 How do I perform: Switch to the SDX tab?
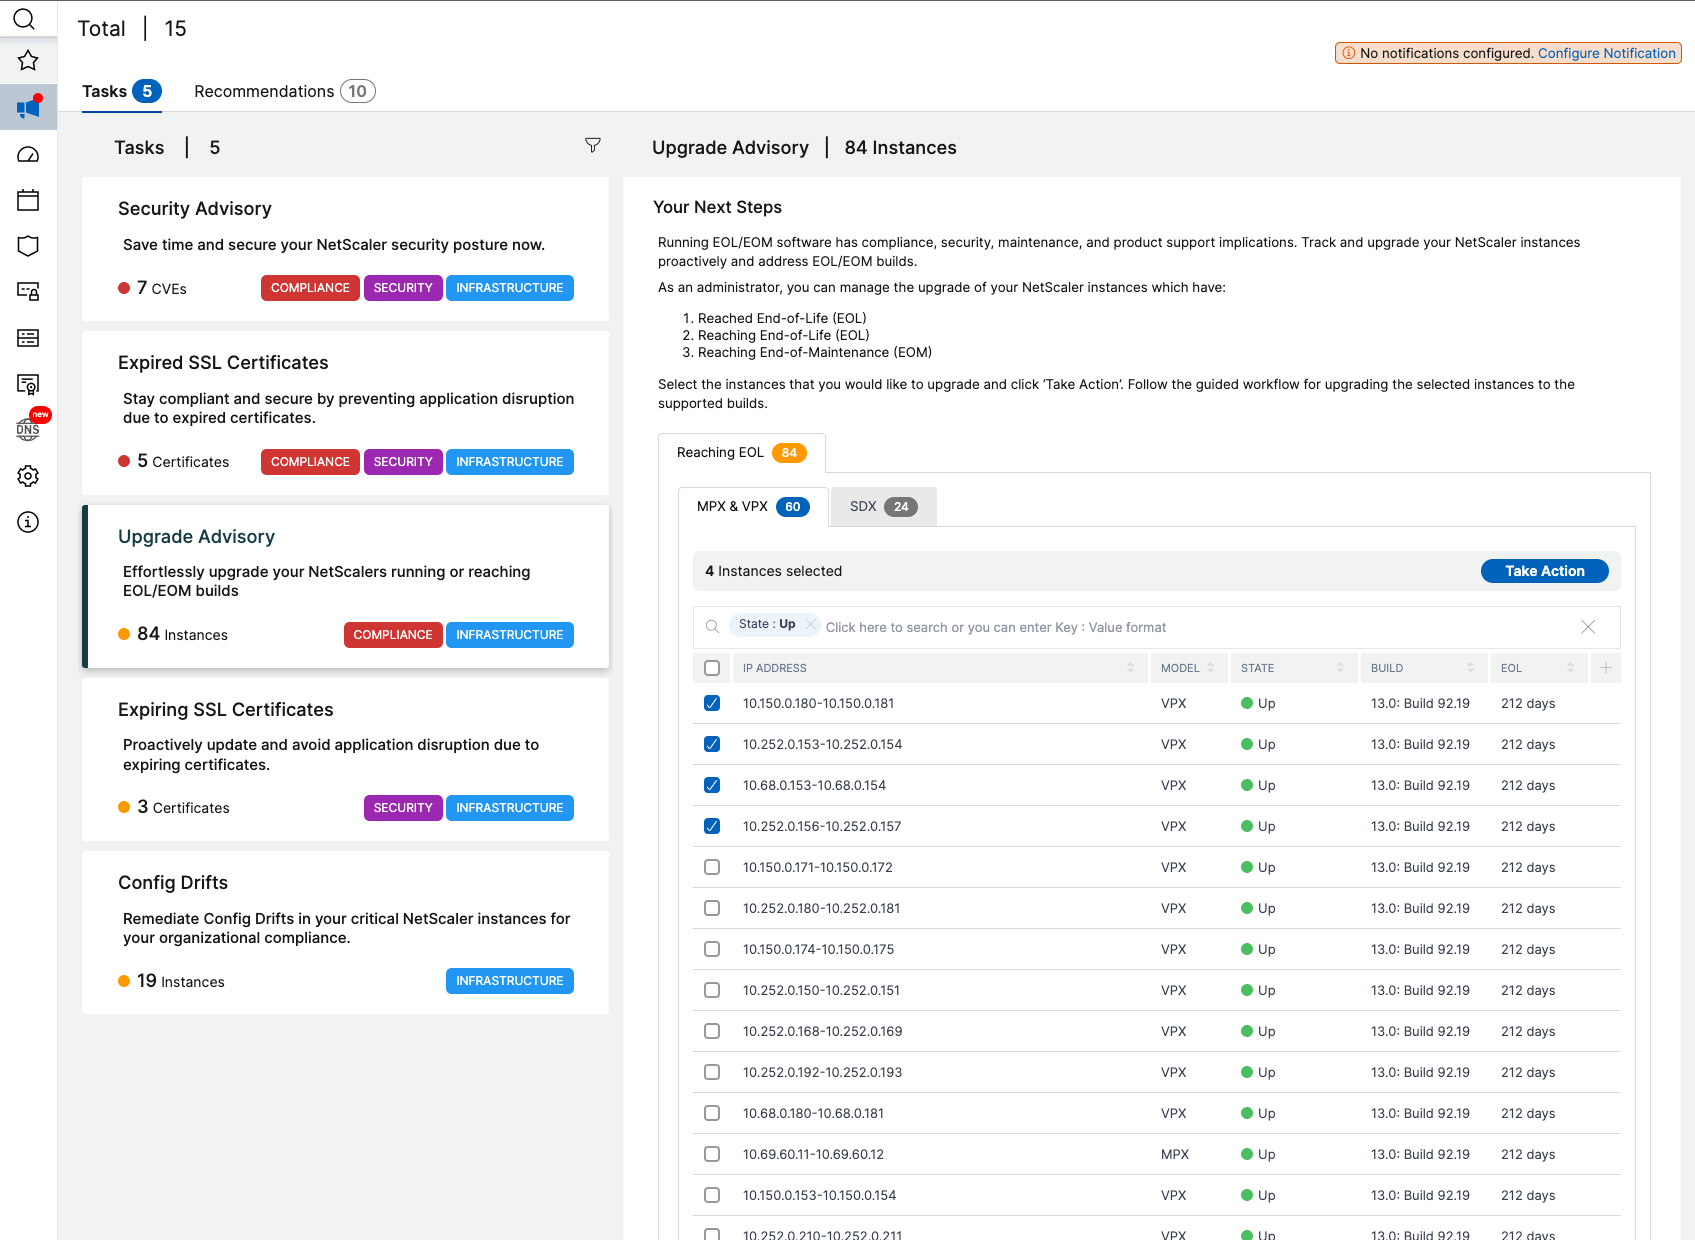883,507
